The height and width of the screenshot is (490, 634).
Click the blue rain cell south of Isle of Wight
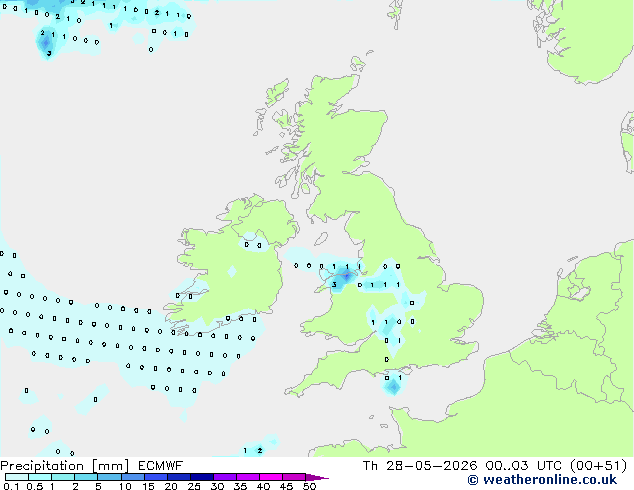[393, 387]
